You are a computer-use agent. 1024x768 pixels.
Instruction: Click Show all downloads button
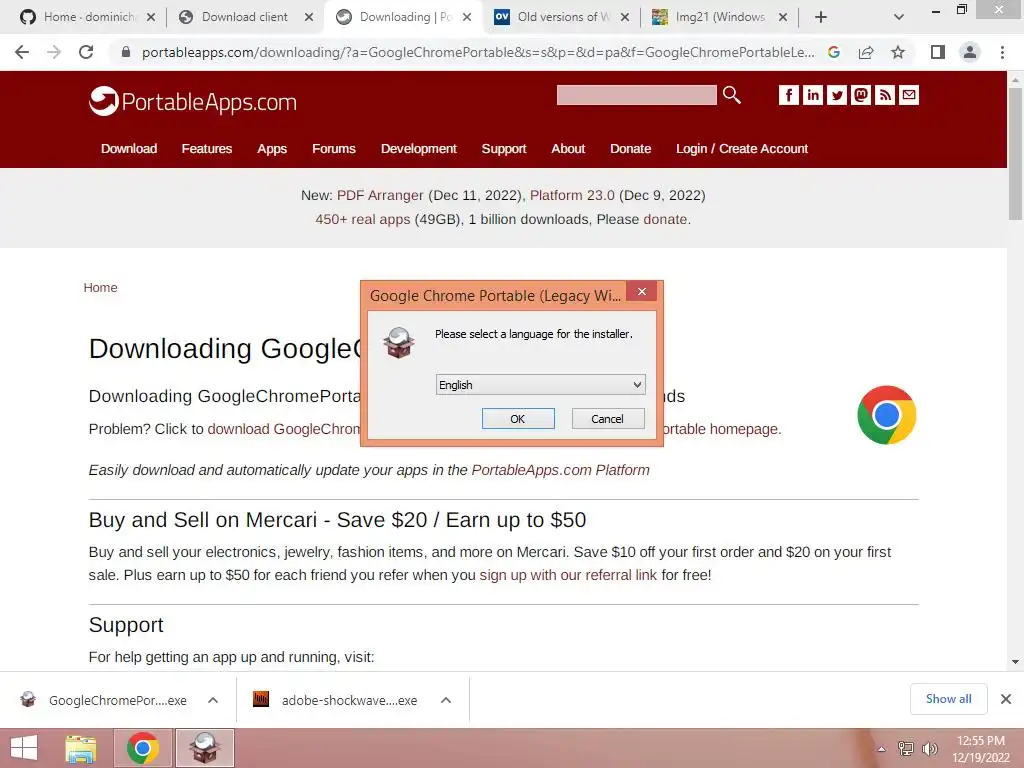[948, 699]
